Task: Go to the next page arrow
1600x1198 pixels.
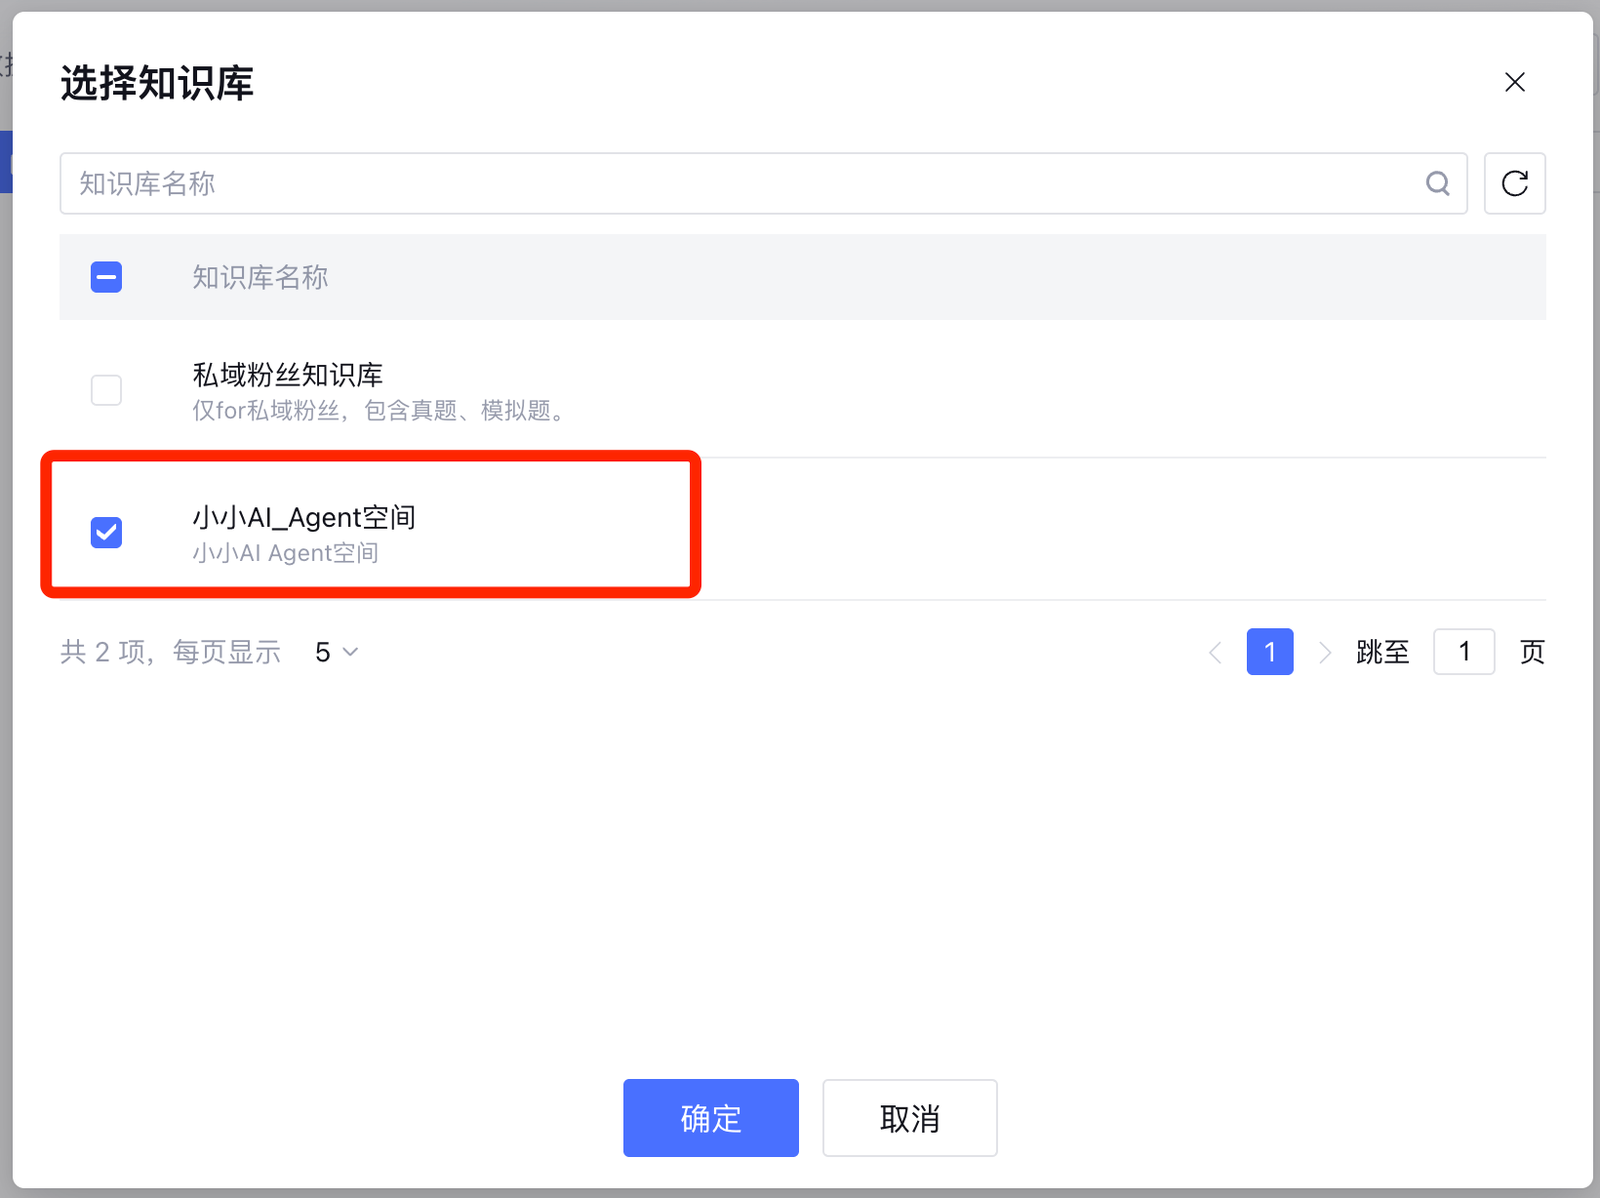Action: (1325, 652)
